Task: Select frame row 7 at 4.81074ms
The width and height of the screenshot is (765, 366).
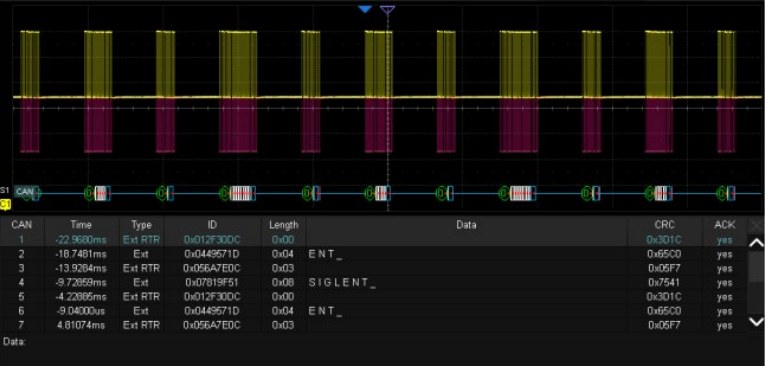Action: (373, 325)
